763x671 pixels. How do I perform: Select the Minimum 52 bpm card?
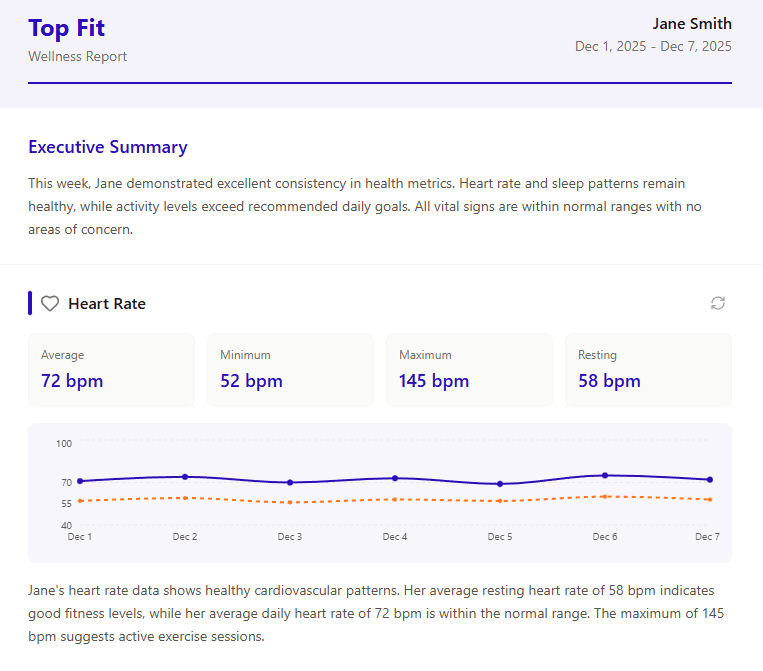(290, 370)
